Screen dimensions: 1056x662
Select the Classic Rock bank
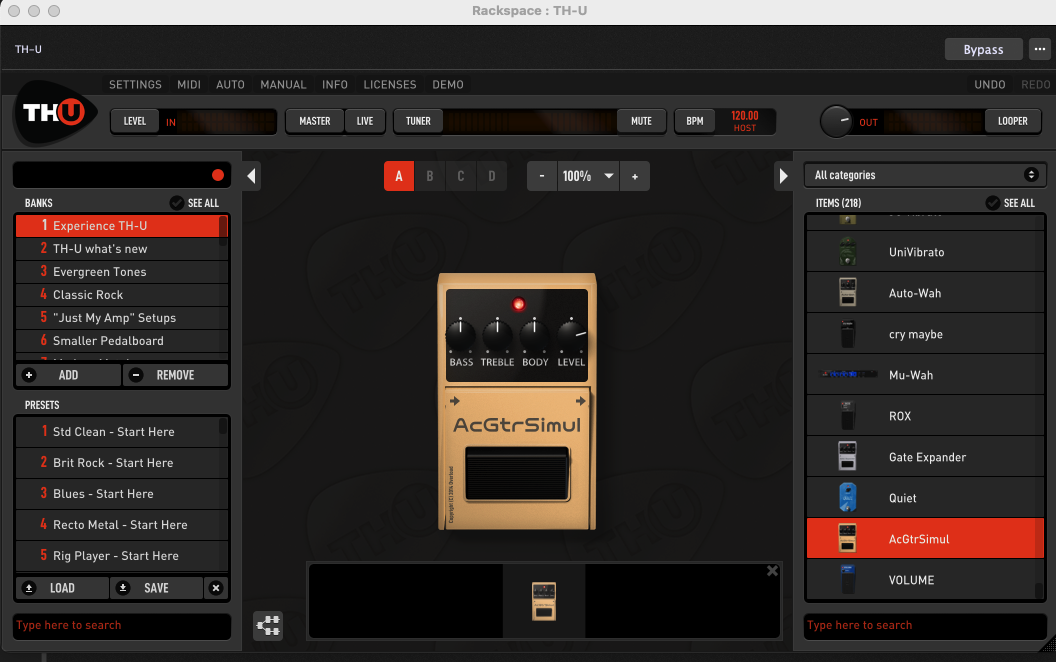[x=122, y=295]
